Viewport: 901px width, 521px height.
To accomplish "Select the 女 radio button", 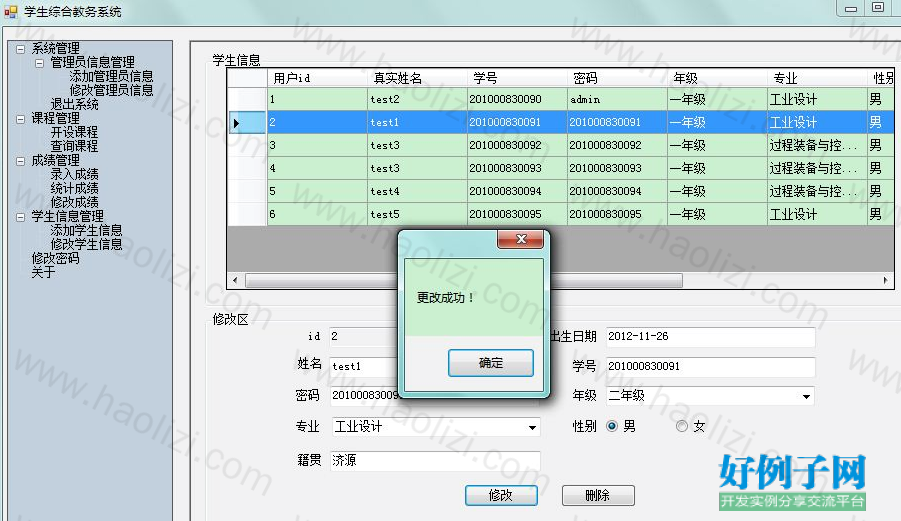I will 681,426.
